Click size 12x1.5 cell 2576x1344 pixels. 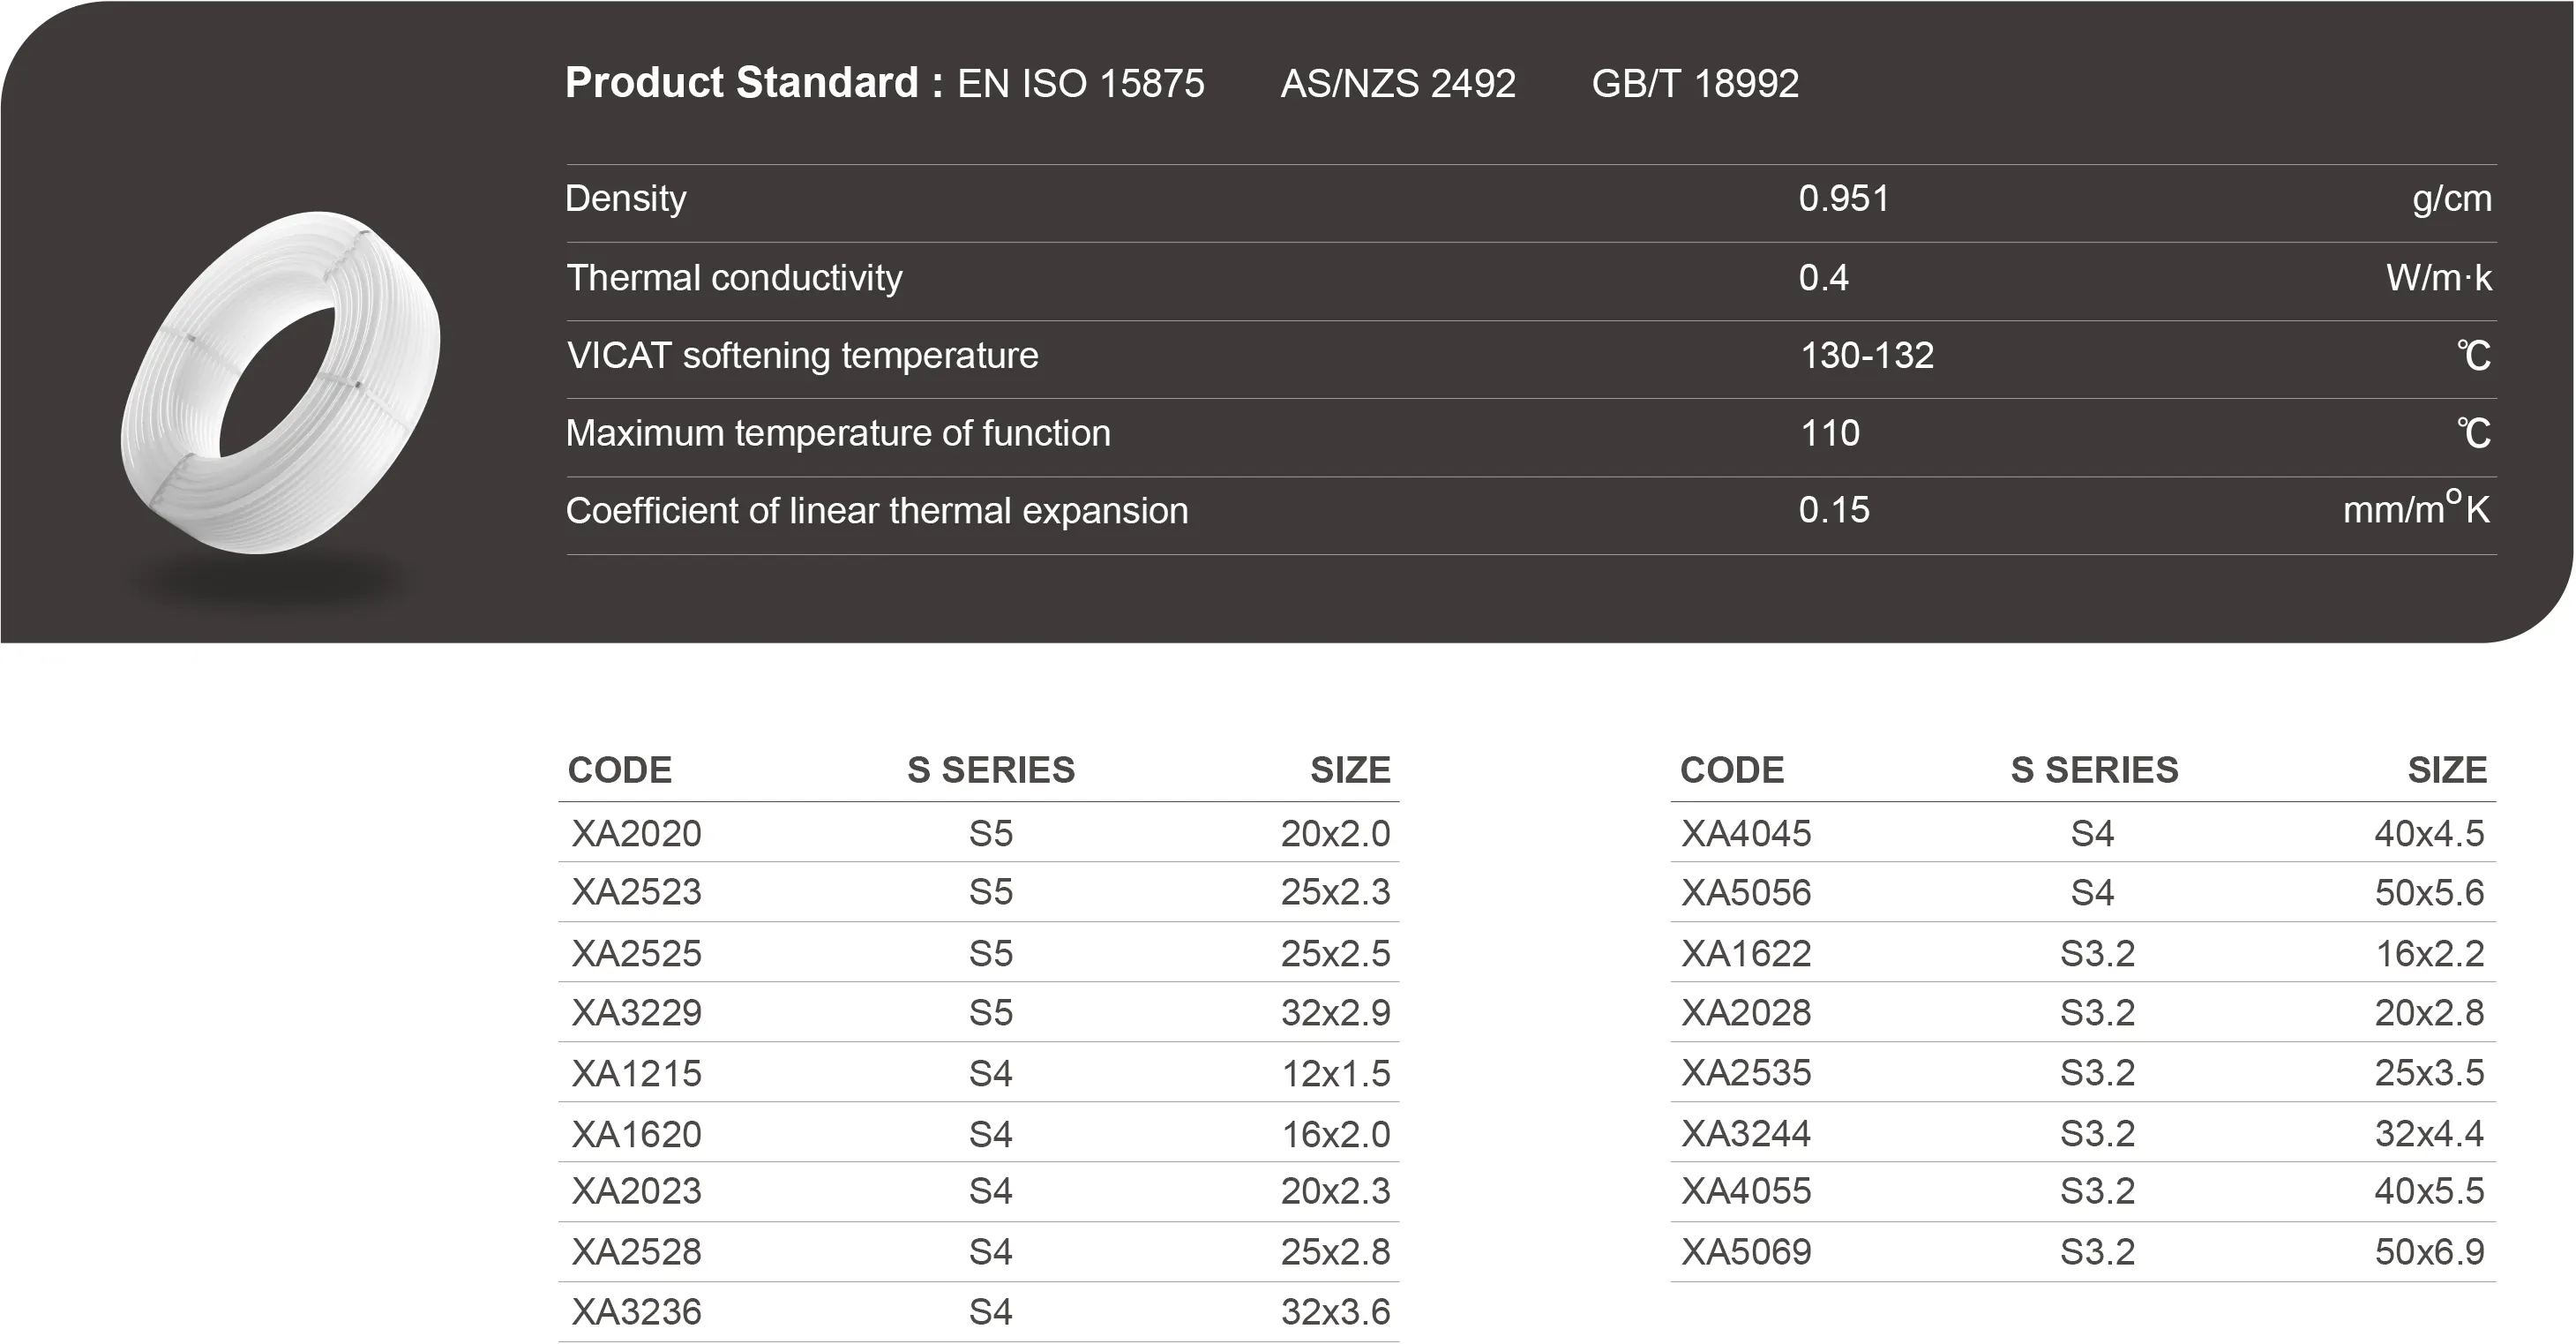coord(1335,1073)
